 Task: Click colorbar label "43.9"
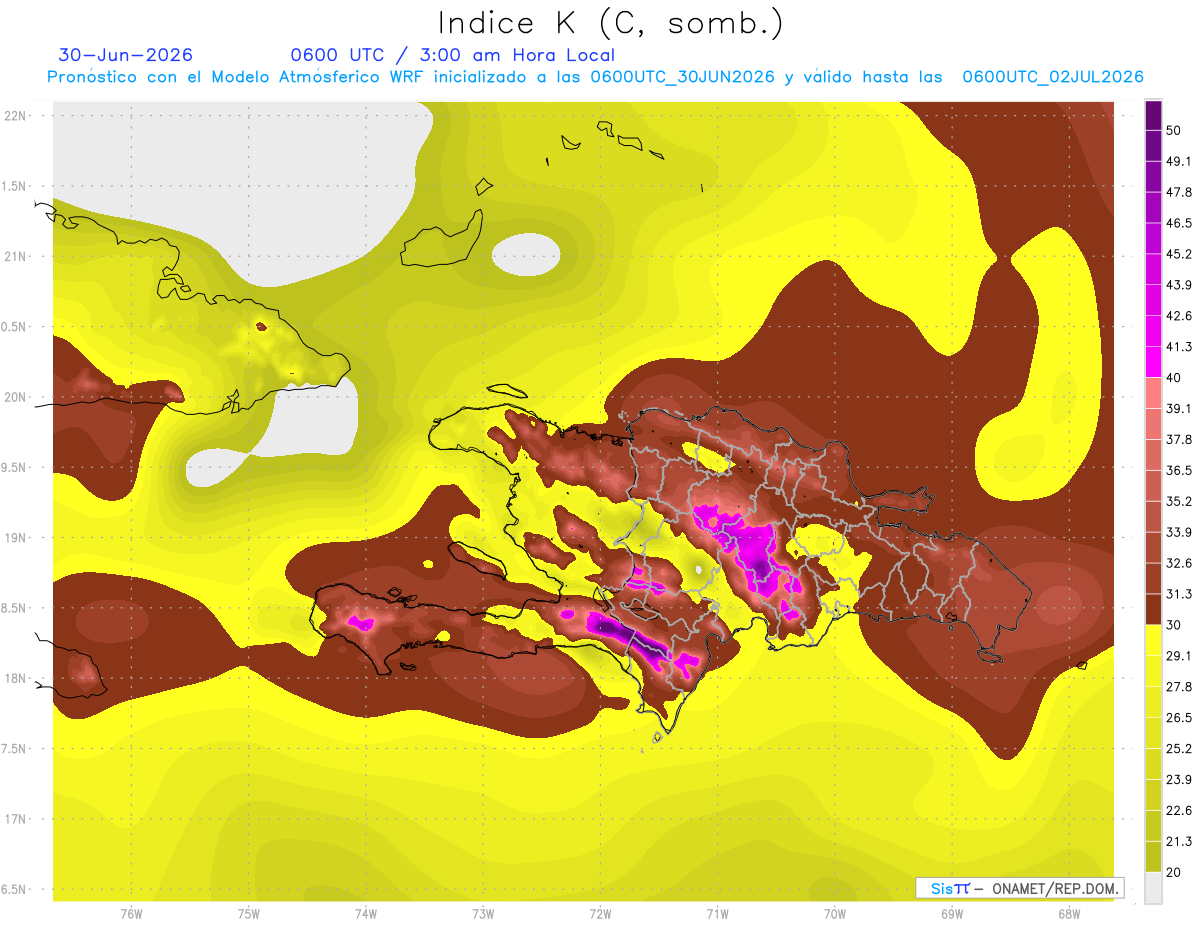click(1179, 285)
